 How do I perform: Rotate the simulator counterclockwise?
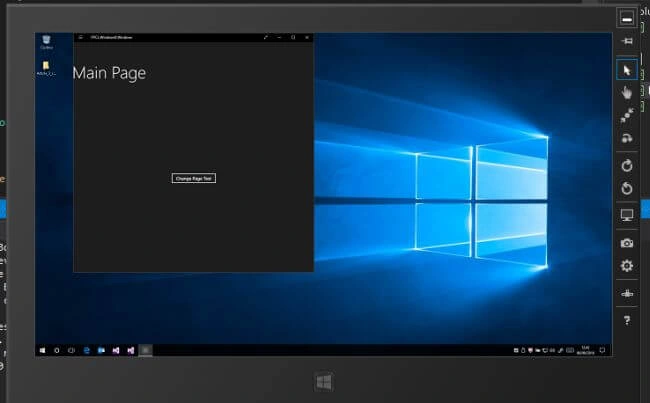627,189
